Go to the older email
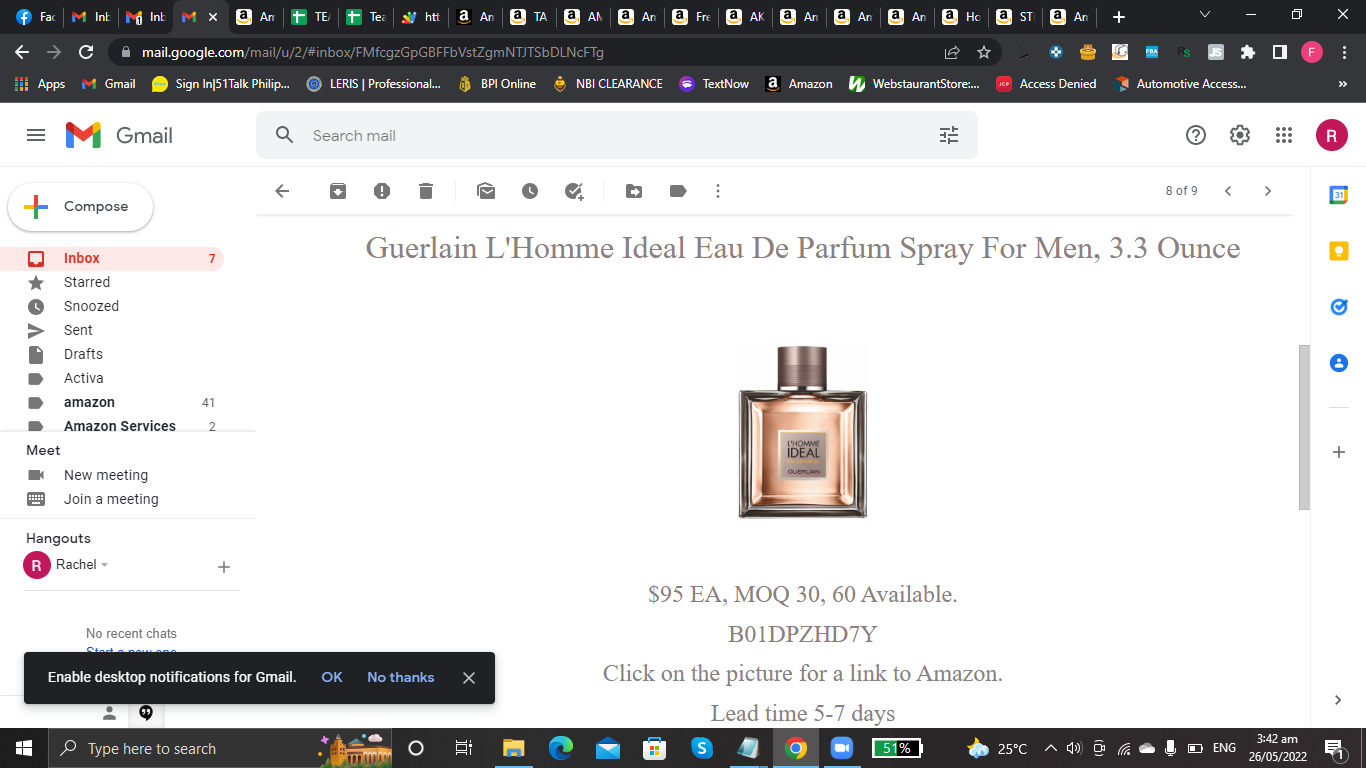 coord(1268,191)
